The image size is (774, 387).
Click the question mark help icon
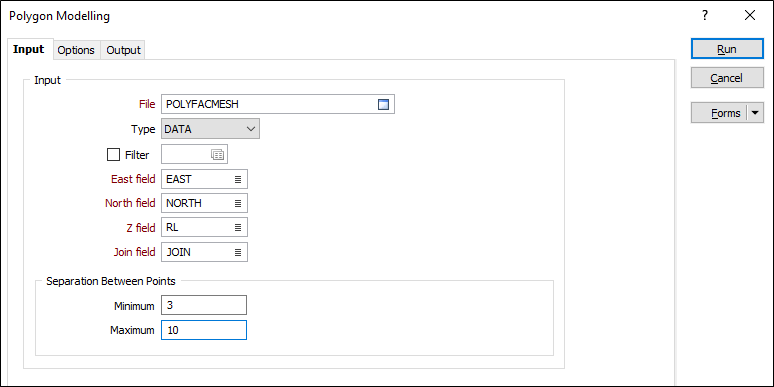point(705,15)
